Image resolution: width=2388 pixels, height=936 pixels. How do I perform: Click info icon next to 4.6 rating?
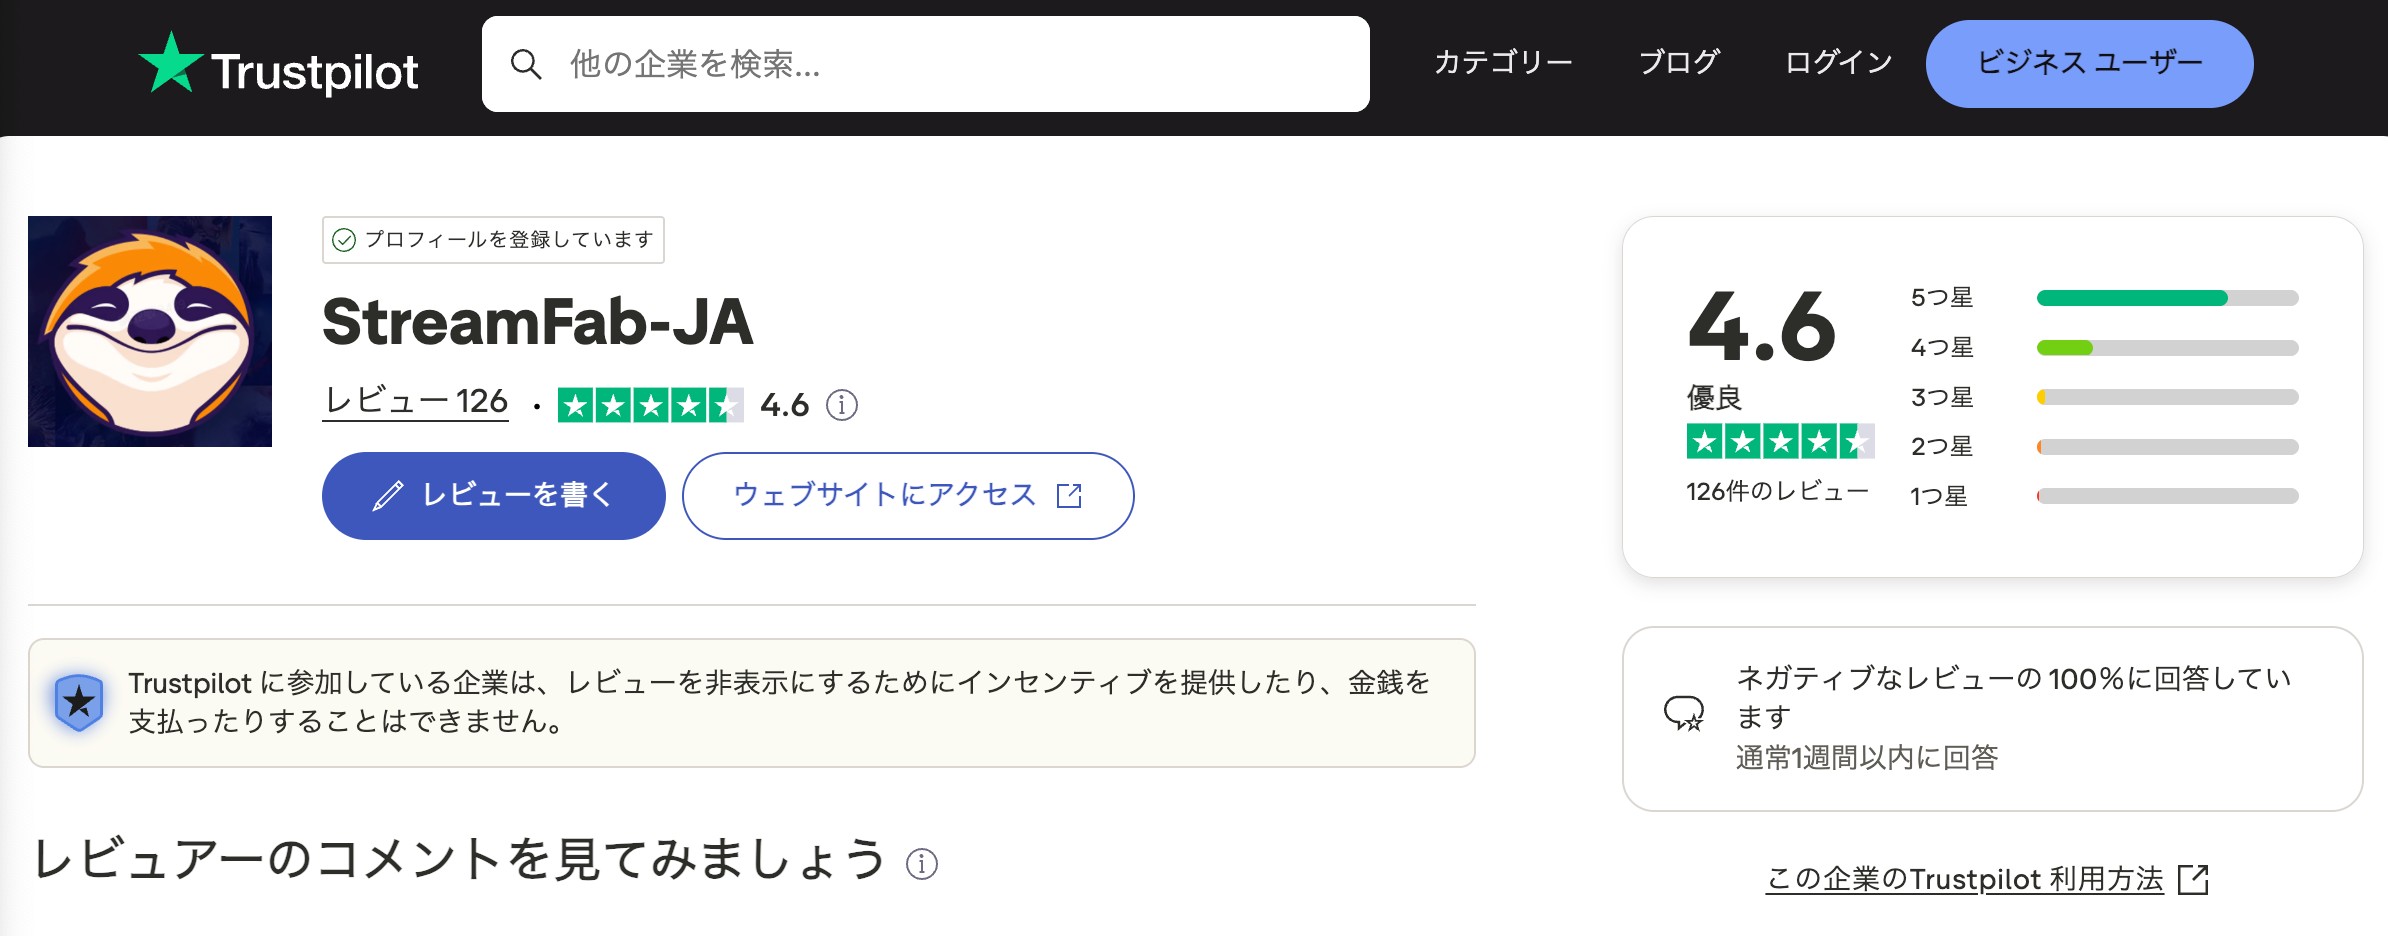coord(842,405)
